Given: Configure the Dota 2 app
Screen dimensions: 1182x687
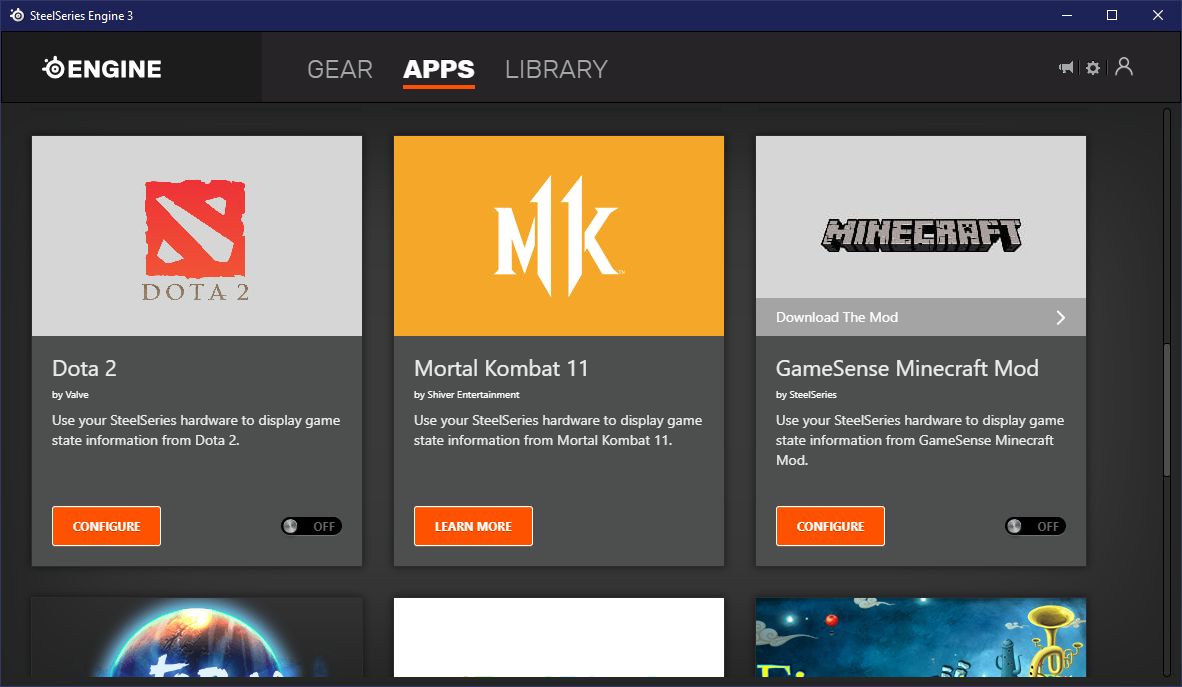Looking at the screenshot, I should [x=106, y=526].
